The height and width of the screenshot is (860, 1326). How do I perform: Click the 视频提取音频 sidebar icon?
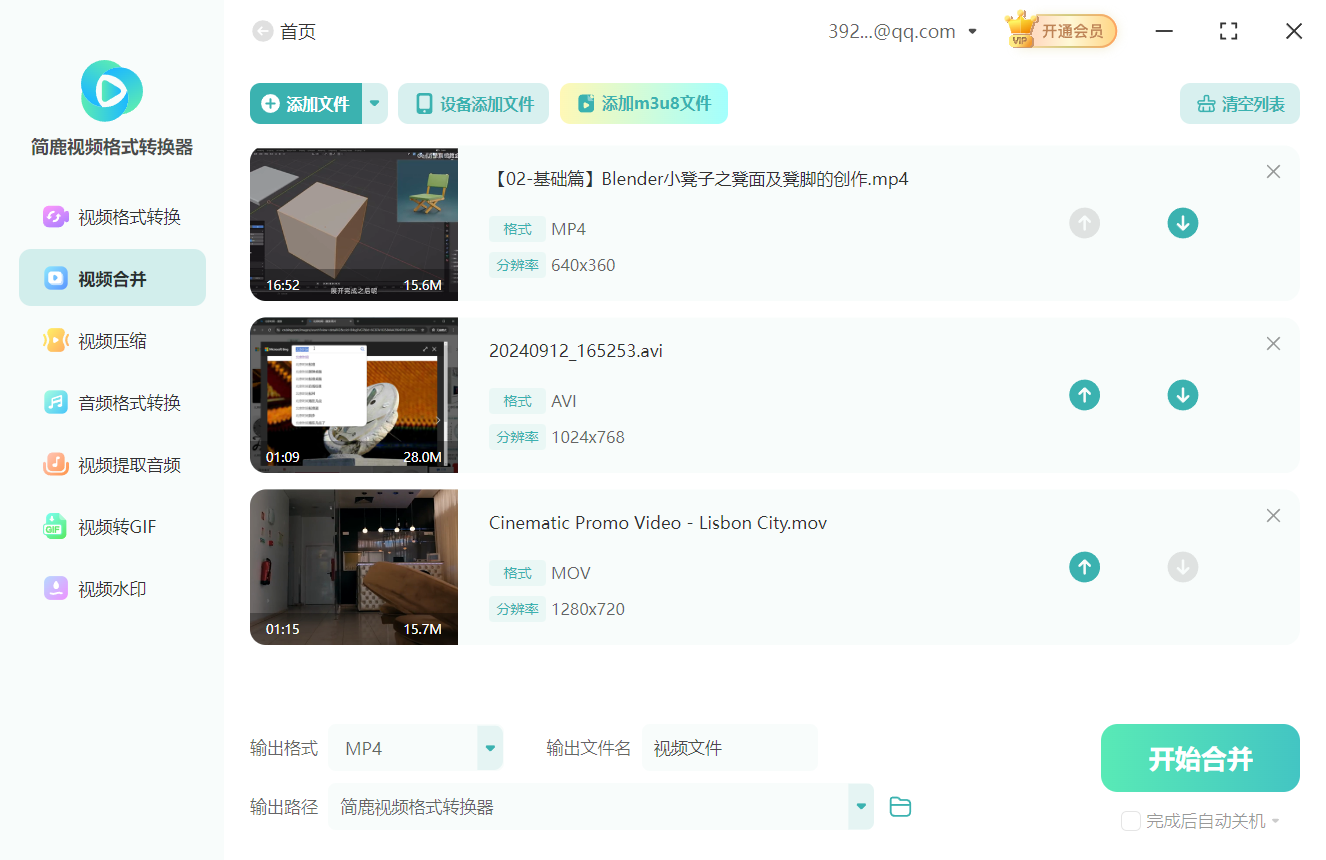click(55, 465)
